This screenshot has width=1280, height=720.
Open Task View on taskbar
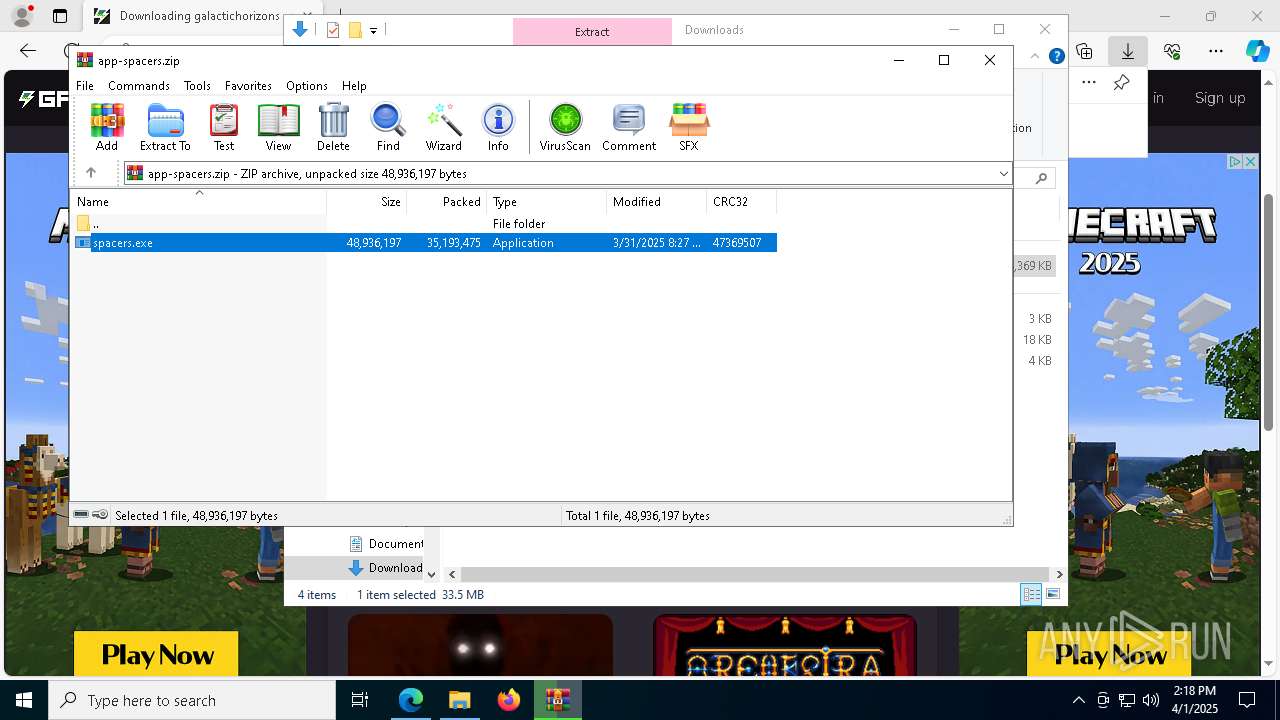(x=360, y=700)
